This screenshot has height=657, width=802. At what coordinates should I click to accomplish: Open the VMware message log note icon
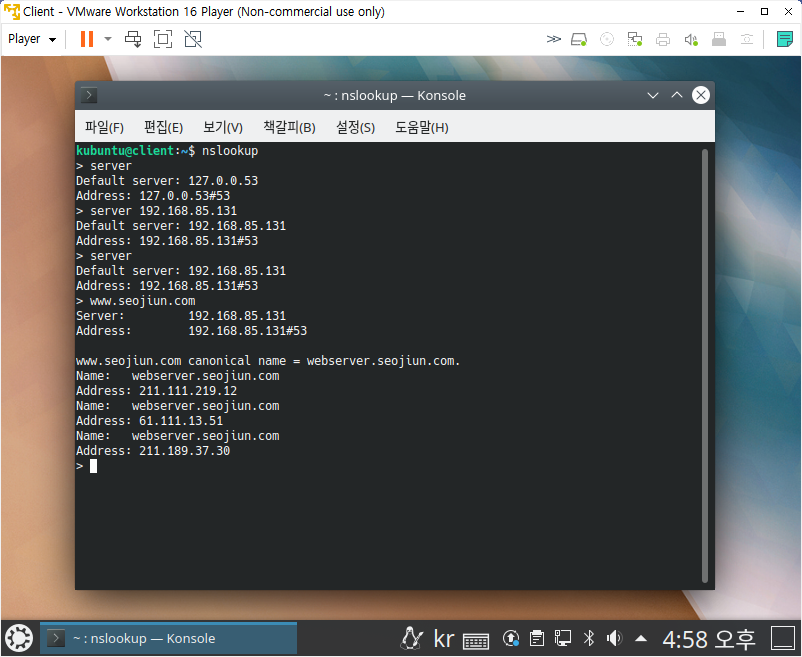(x=784, y=39)
